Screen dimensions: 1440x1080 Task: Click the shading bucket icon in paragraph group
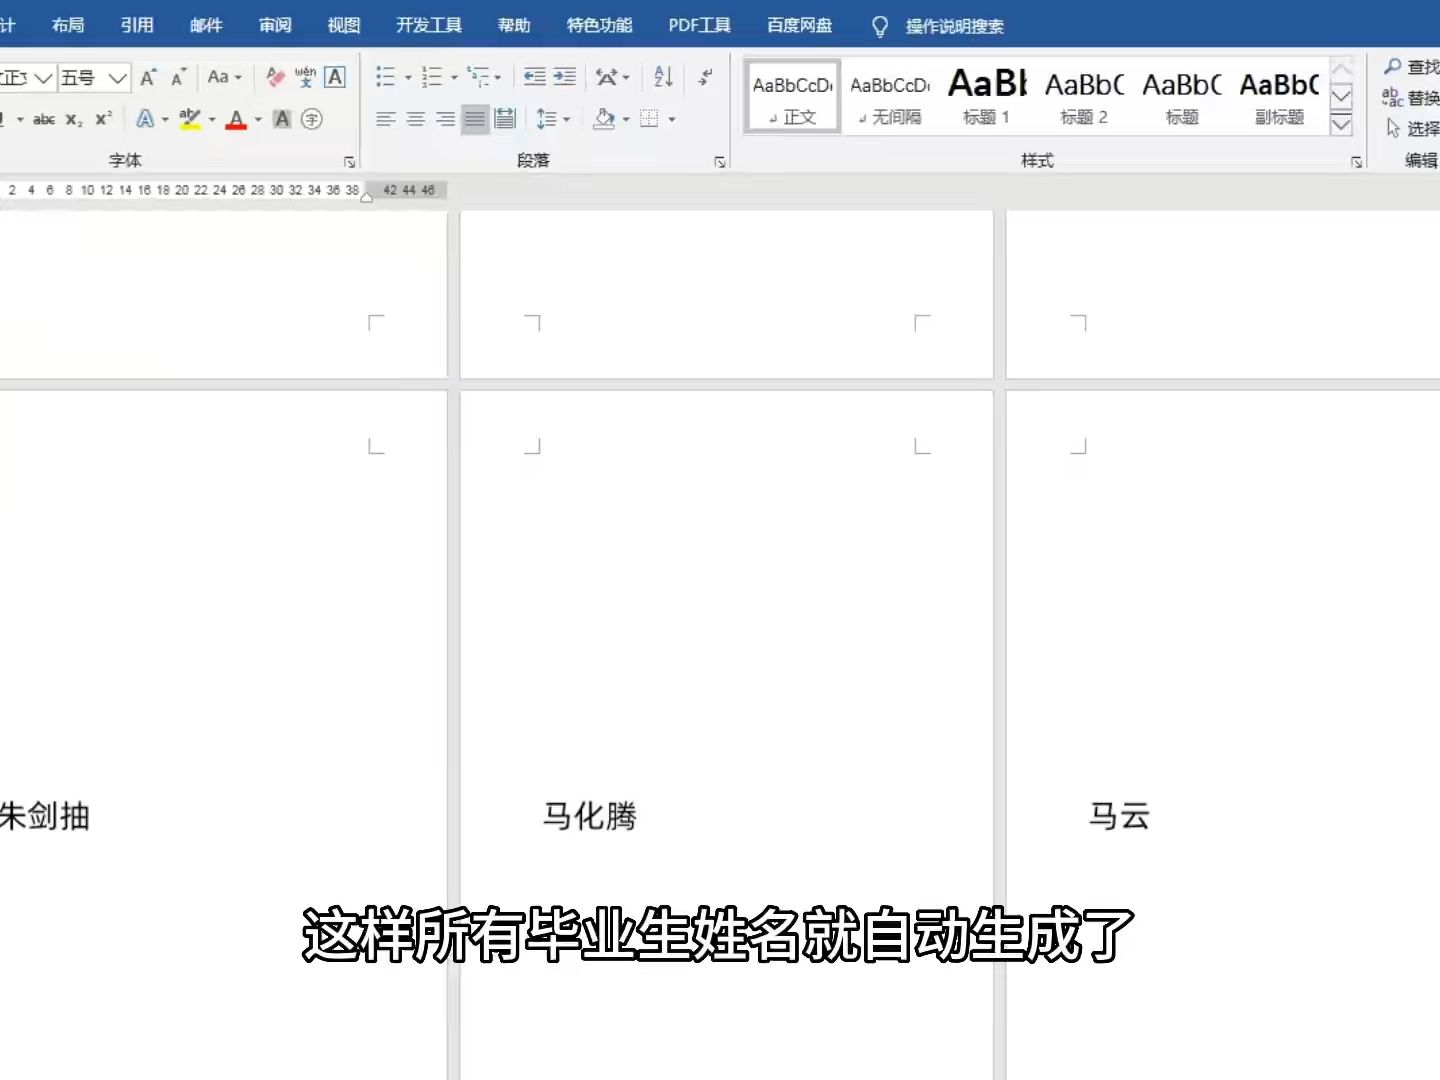click(604, 119)
